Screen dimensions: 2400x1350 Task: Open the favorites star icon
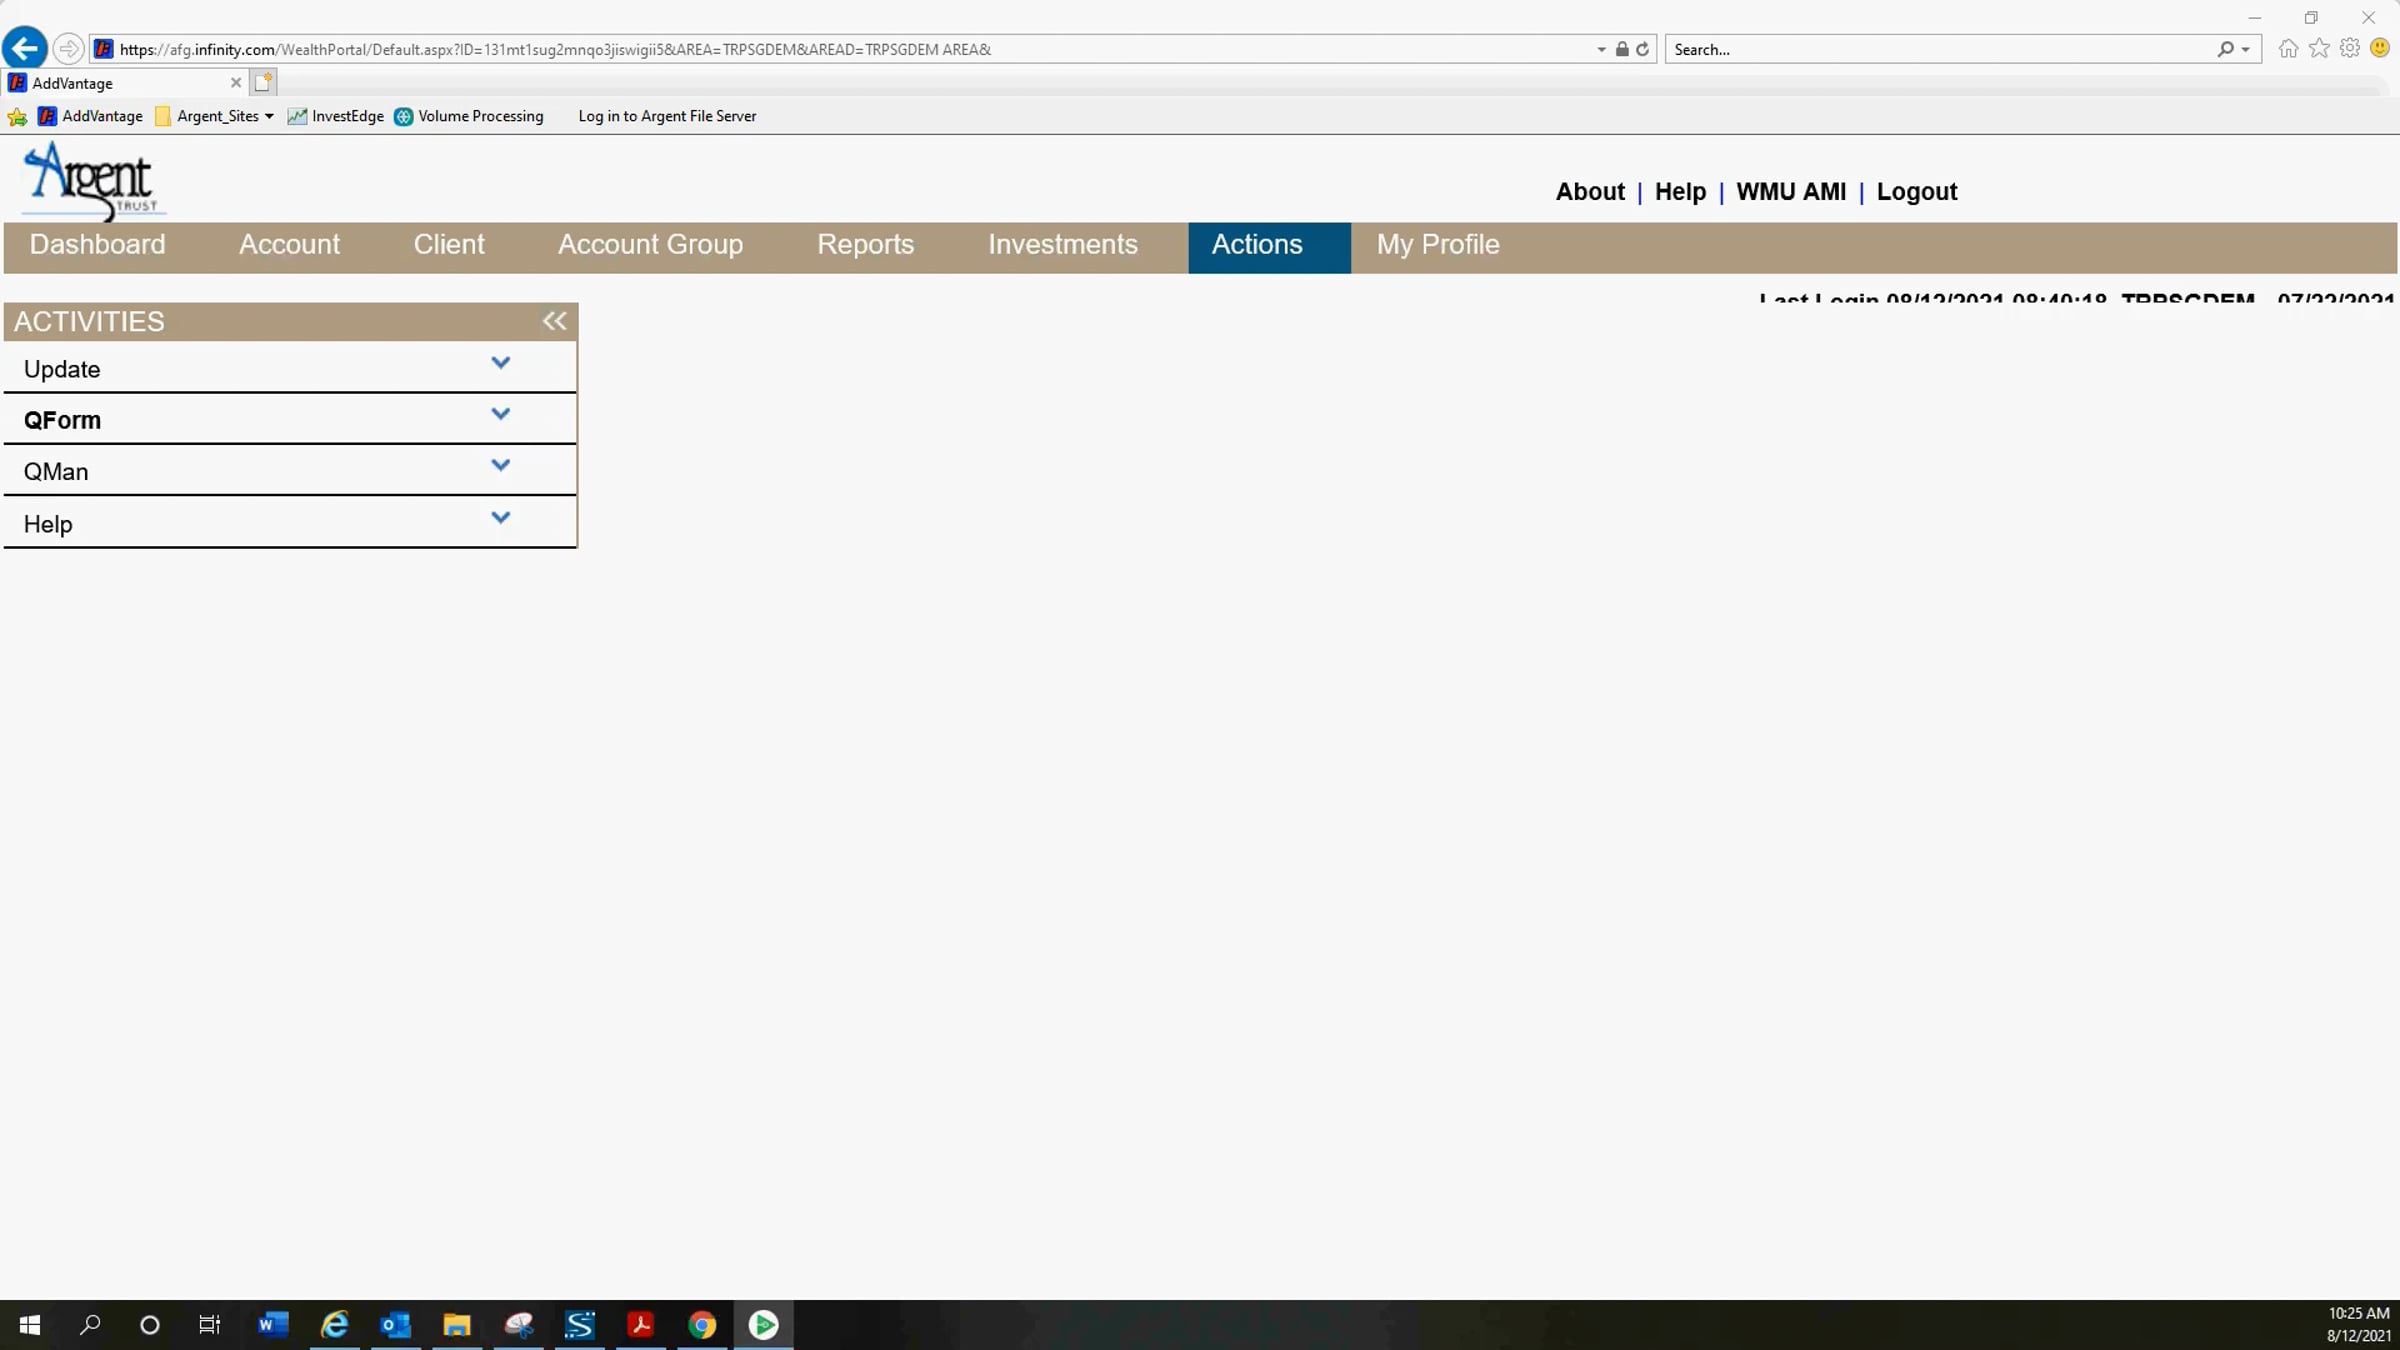coord(2319,48)
